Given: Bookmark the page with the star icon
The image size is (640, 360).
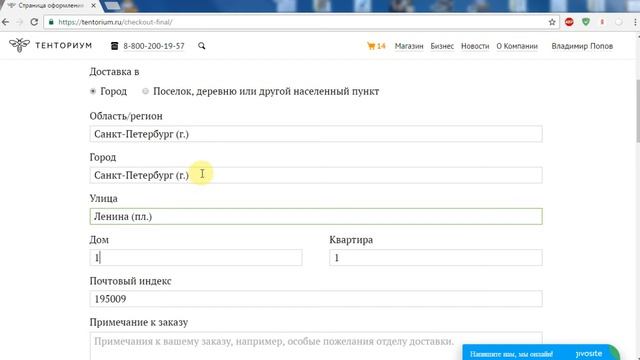Looking at the screenshot, I should 552,22.
